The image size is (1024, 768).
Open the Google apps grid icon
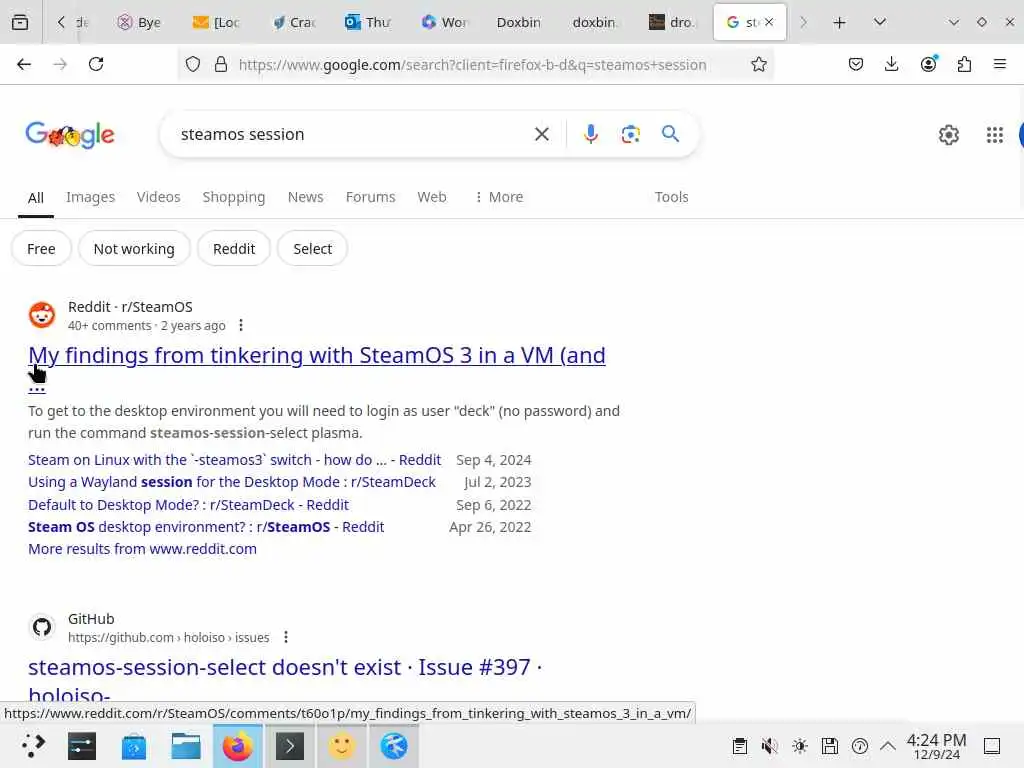pyautogui.click(x=994, y=135)
